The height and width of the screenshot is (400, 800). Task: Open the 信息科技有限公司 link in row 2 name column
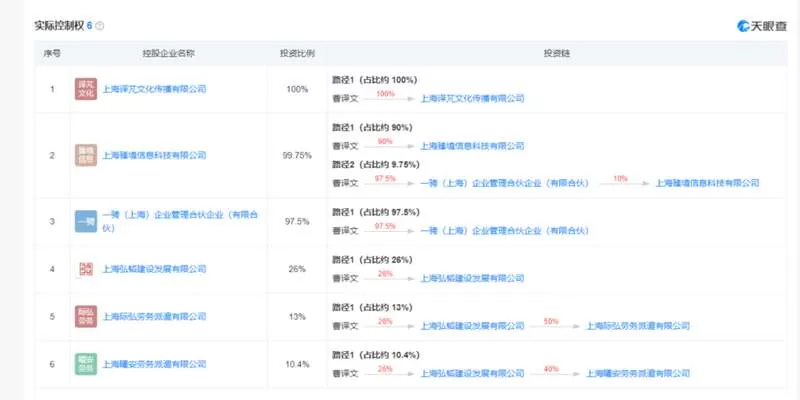pos(154,155)
